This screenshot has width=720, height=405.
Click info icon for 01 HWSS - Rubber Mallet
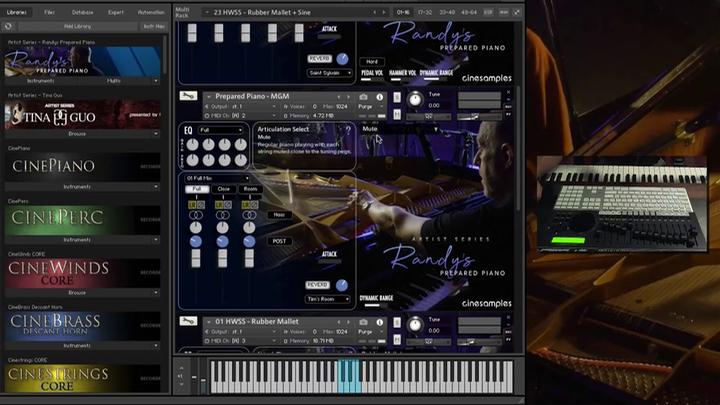point(380,322)
